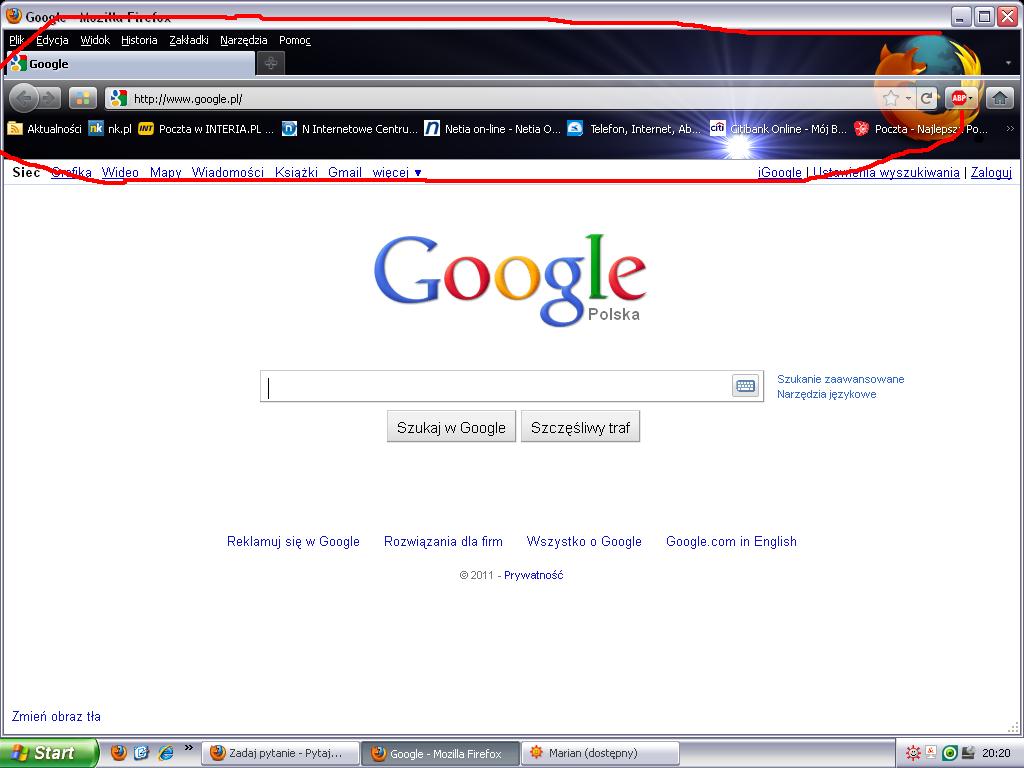Click the blue Quick Launch icon beside Firefox

(142, 752)
